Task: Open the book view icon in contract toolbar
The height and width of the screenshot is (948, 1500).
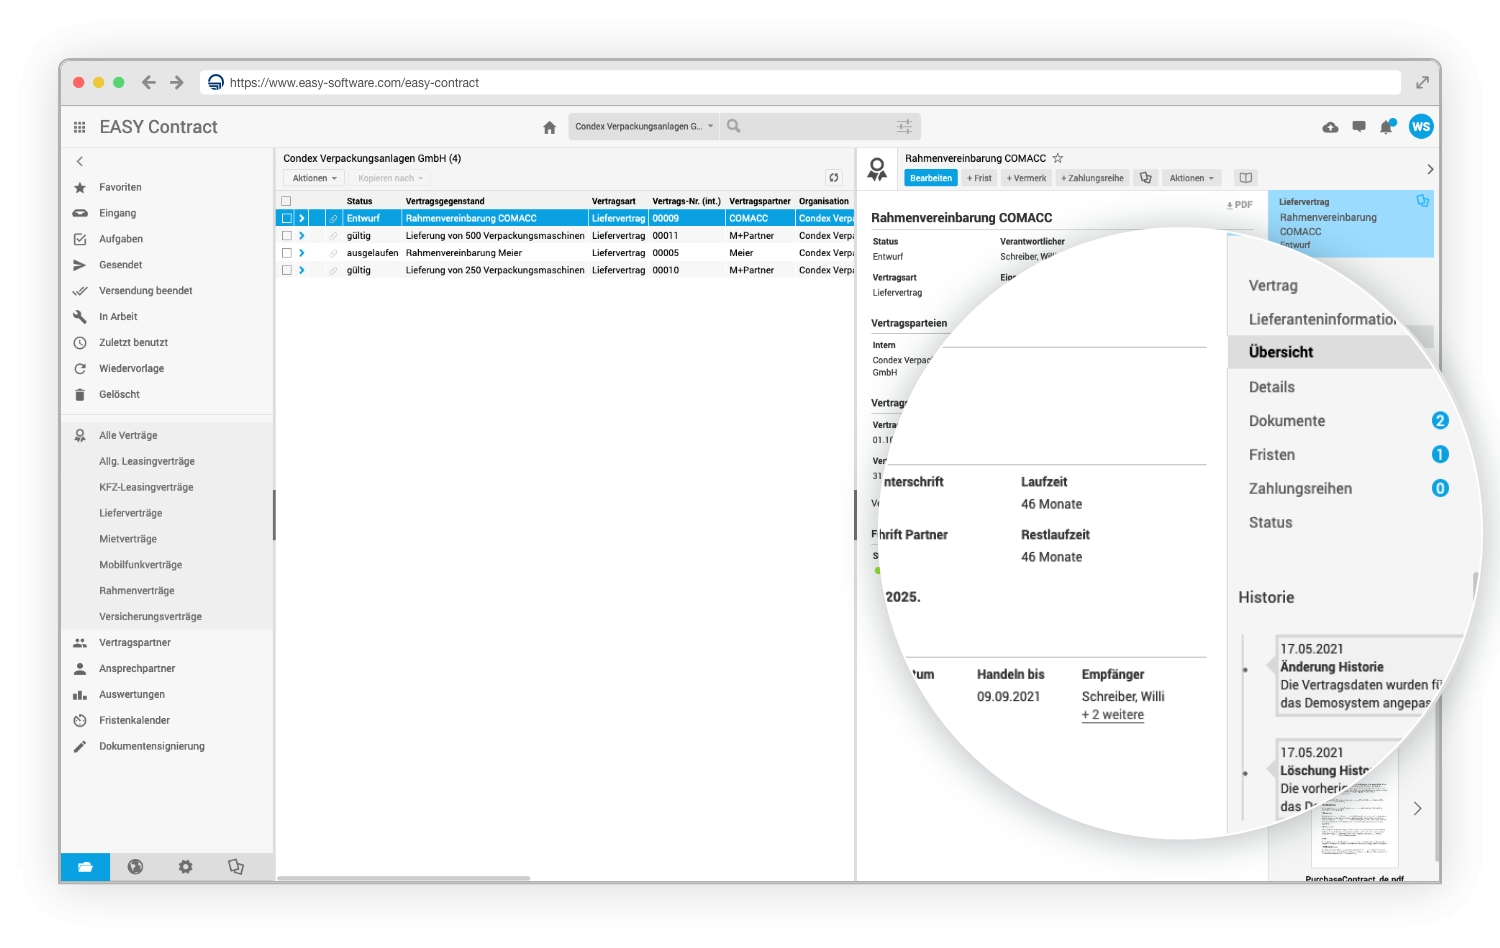Action: coord(1246,178)
